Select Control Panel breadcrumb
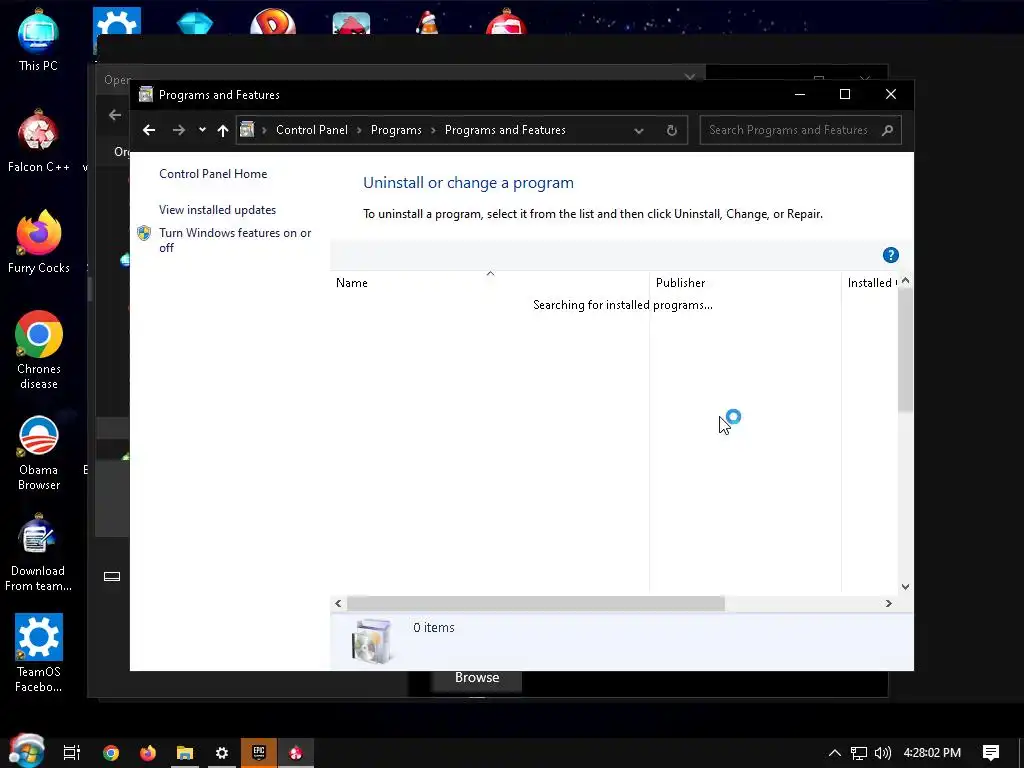Viewport: 1024px width, 768px height. click(312, 130)
